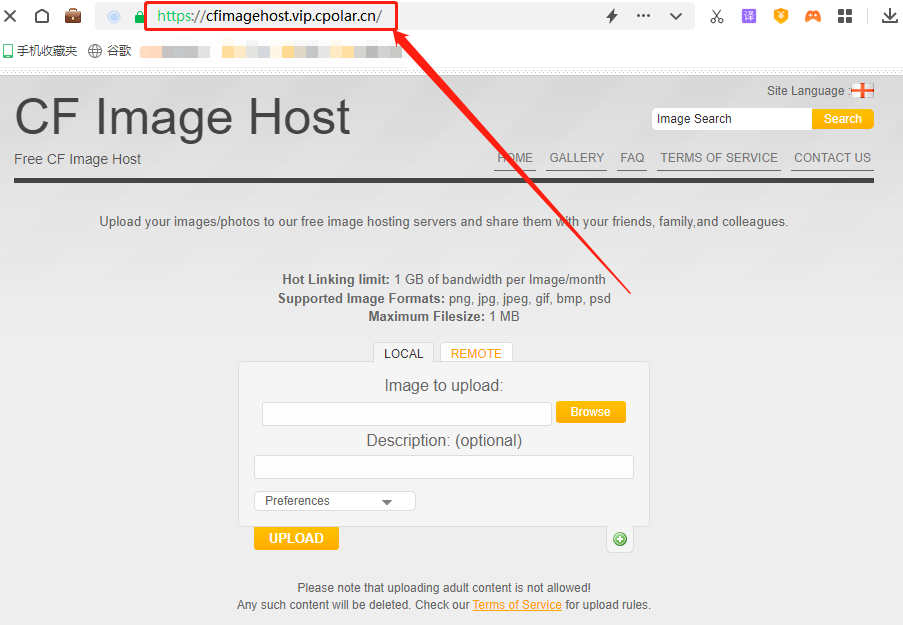
Task: Open the GALLERY menu item
Action: 576,158
